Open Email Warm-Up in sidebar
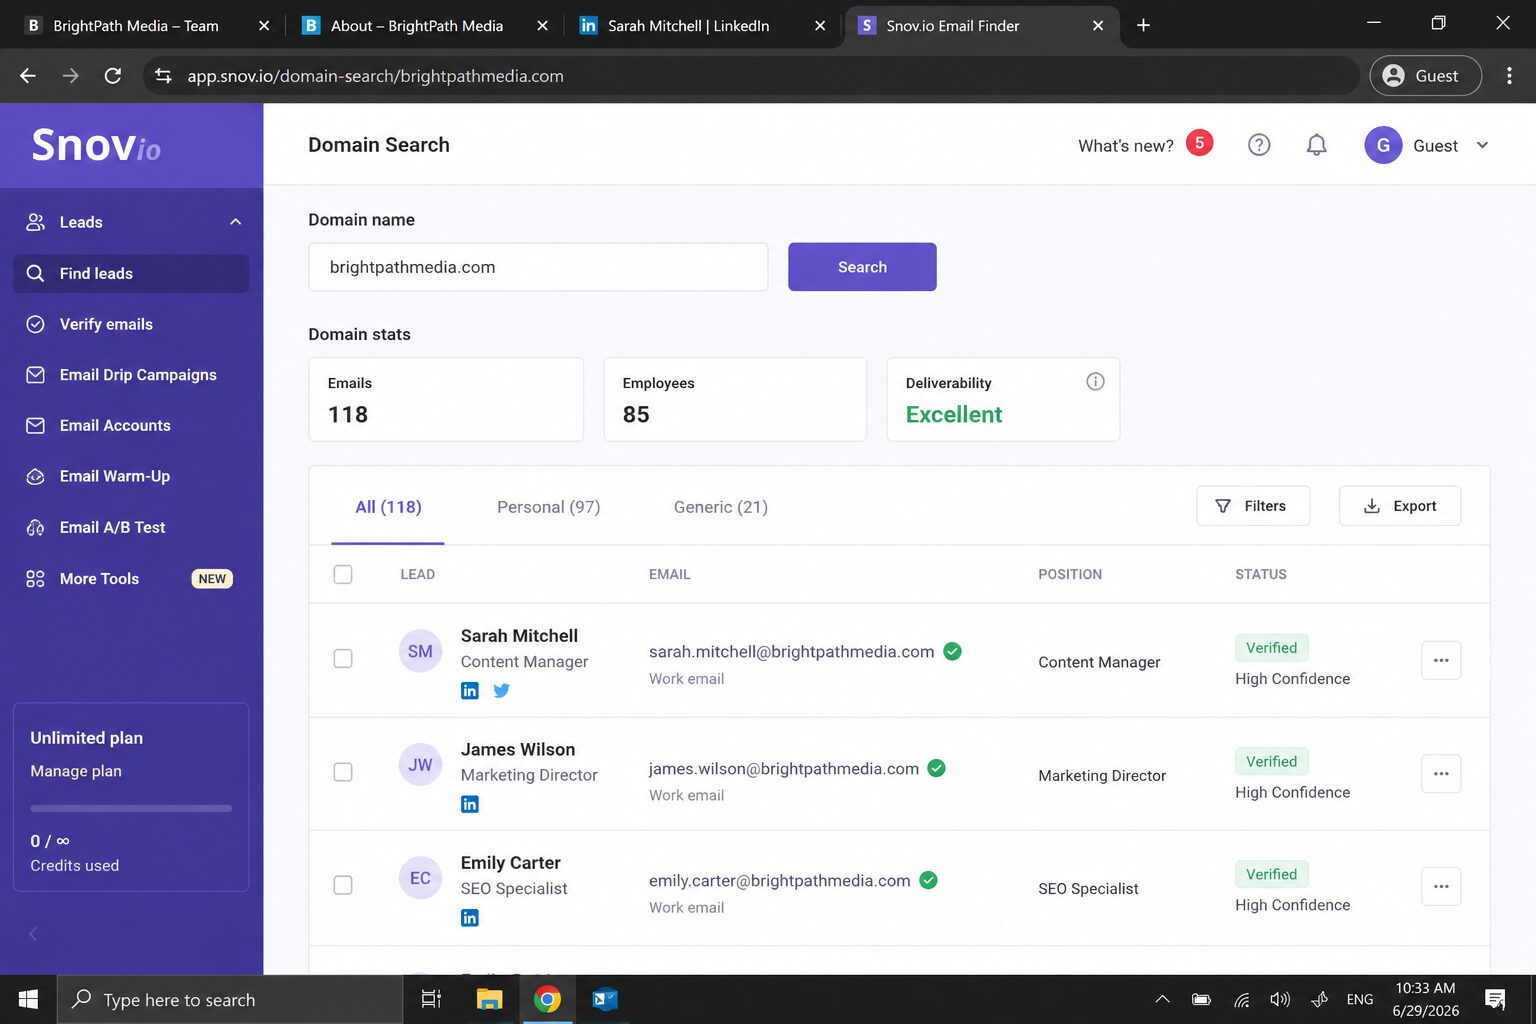 coord(131,476)
